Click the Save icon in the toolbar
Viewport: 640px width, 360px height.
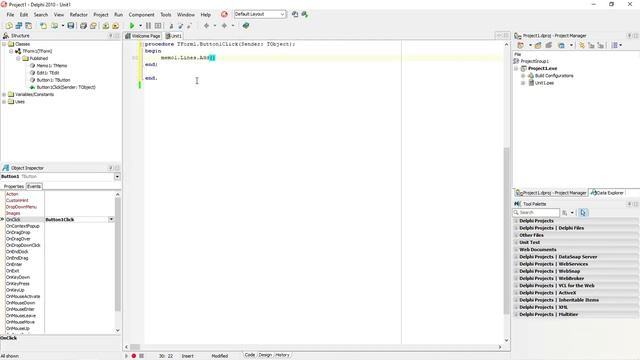point(71,26)
